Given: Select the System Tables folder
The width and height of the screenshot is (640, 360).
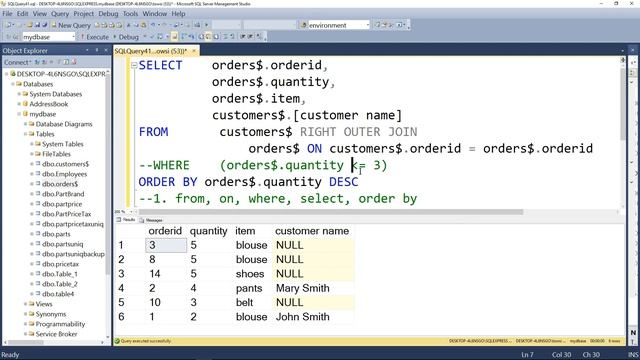Looking at the screenshot, I should (x=62, y=144).
